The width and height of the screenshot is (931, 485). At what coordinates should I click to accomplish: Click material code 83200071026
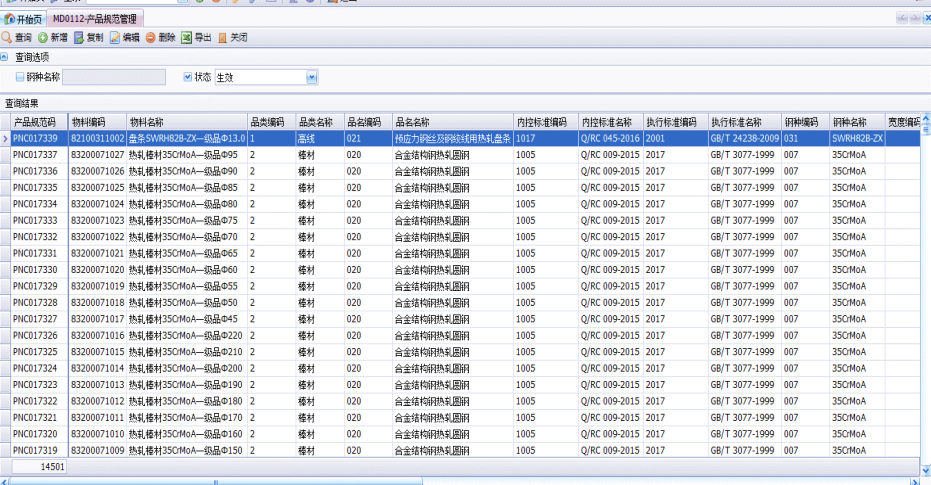click(97, 171)
